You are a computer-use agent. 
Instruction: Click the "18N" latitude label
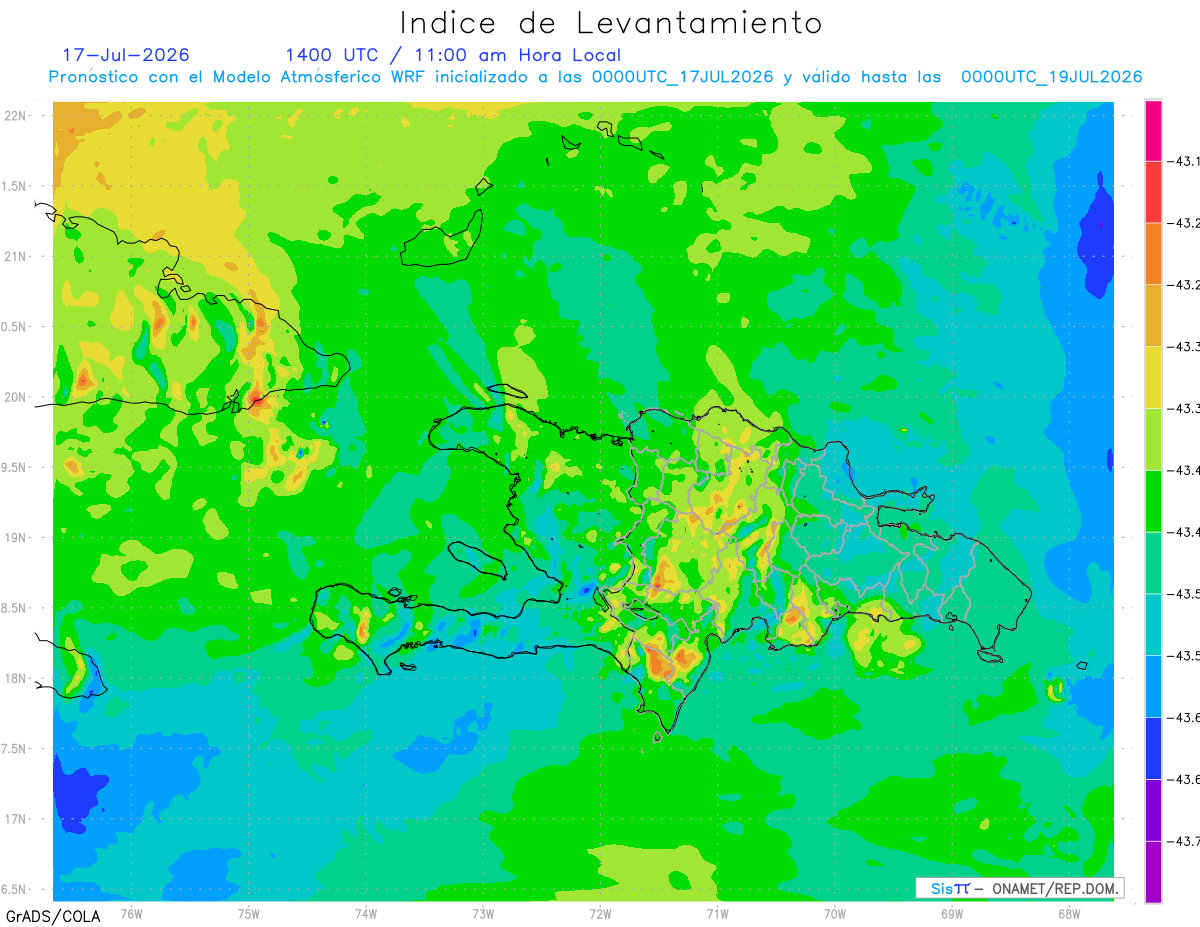pyautogui.click(x=16, y=678)
